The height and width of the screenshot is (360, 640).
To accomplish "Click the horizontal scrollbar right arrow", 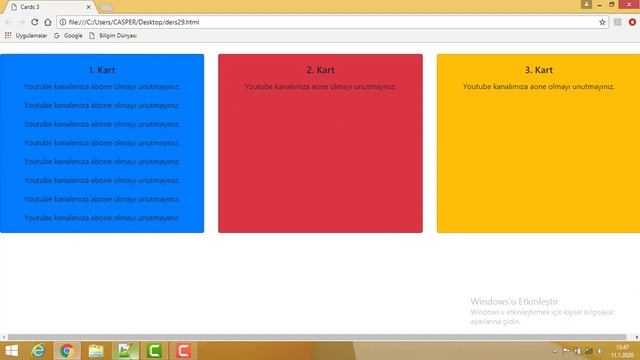I will coord(636,337).
